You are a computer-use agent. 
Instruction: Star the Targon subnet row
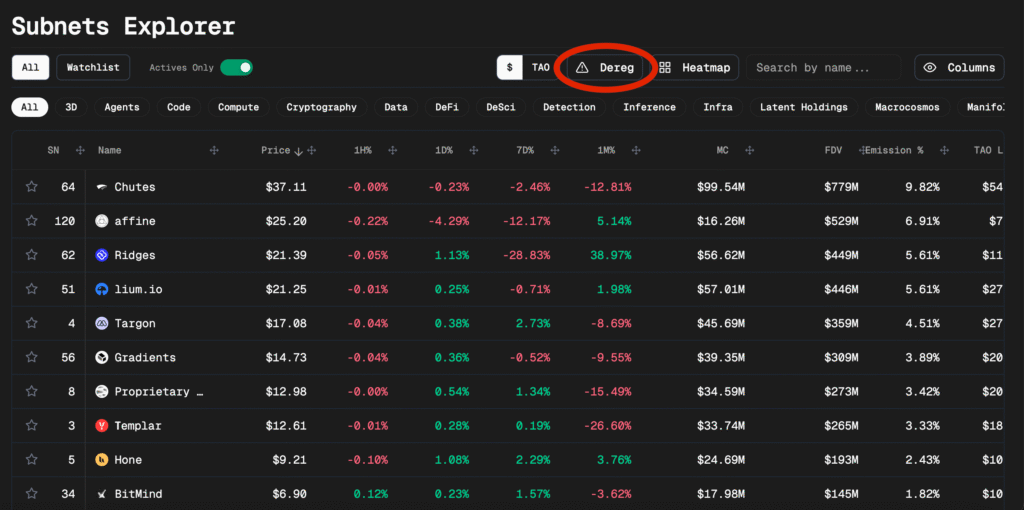click(31, 323)
